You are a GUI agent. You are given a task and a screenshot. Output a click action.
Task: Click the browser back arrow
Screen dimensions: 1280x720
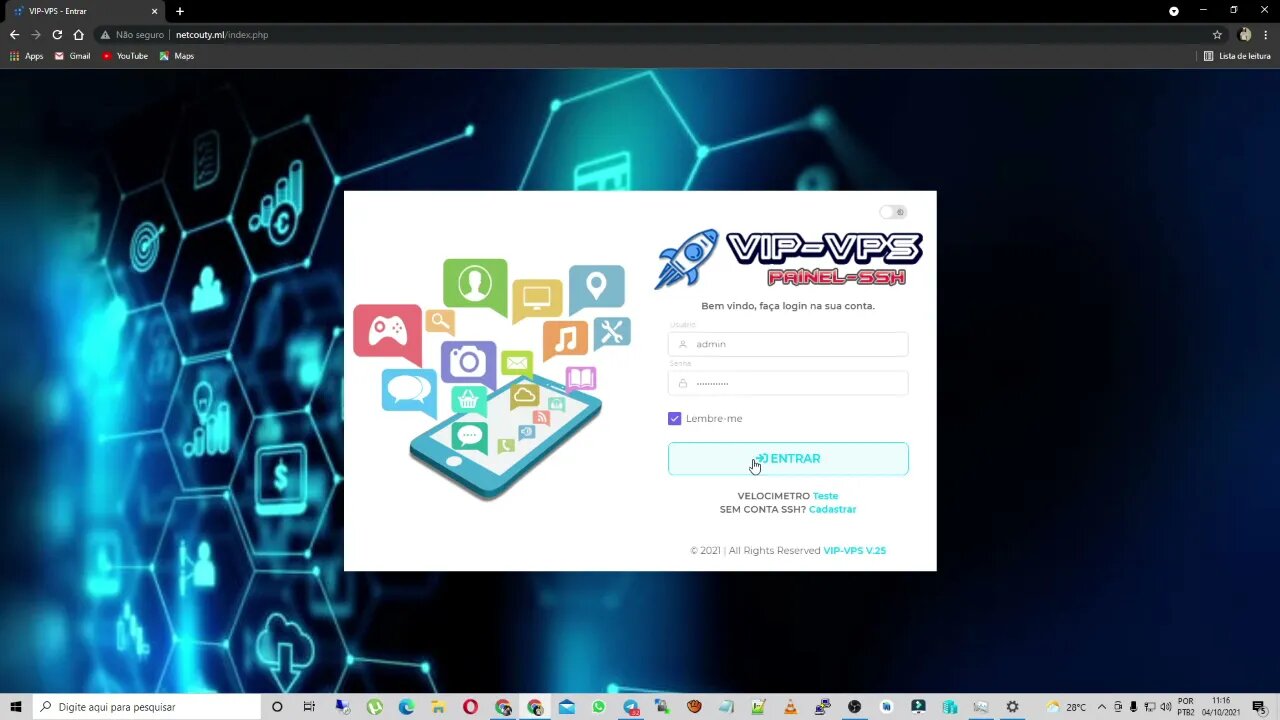pos(14,35)
